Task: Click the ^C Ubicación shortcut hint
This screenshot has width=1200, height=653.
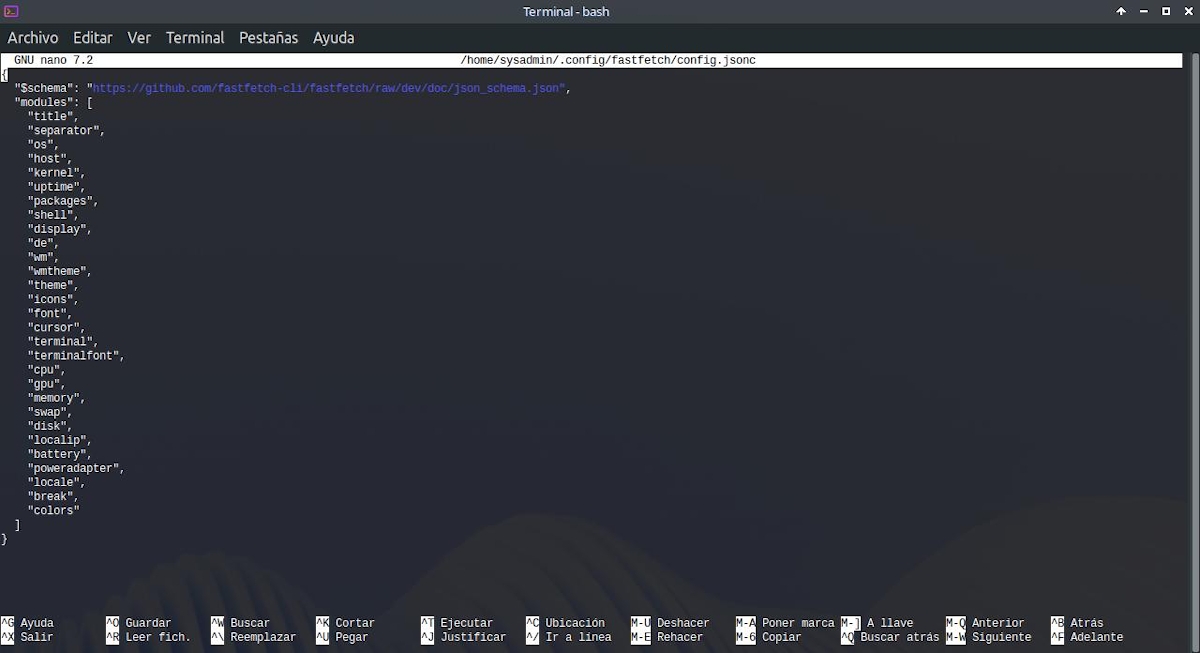Action: [x=566, y=623]
